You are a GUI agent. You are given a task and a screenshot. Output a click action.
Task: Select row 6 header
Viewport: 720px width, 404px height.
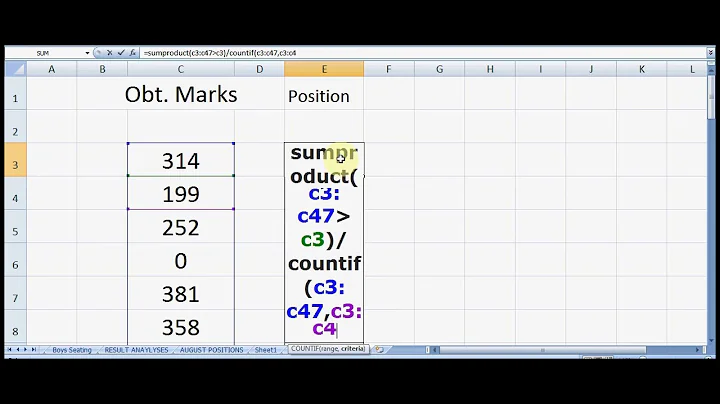pos(16,260)
